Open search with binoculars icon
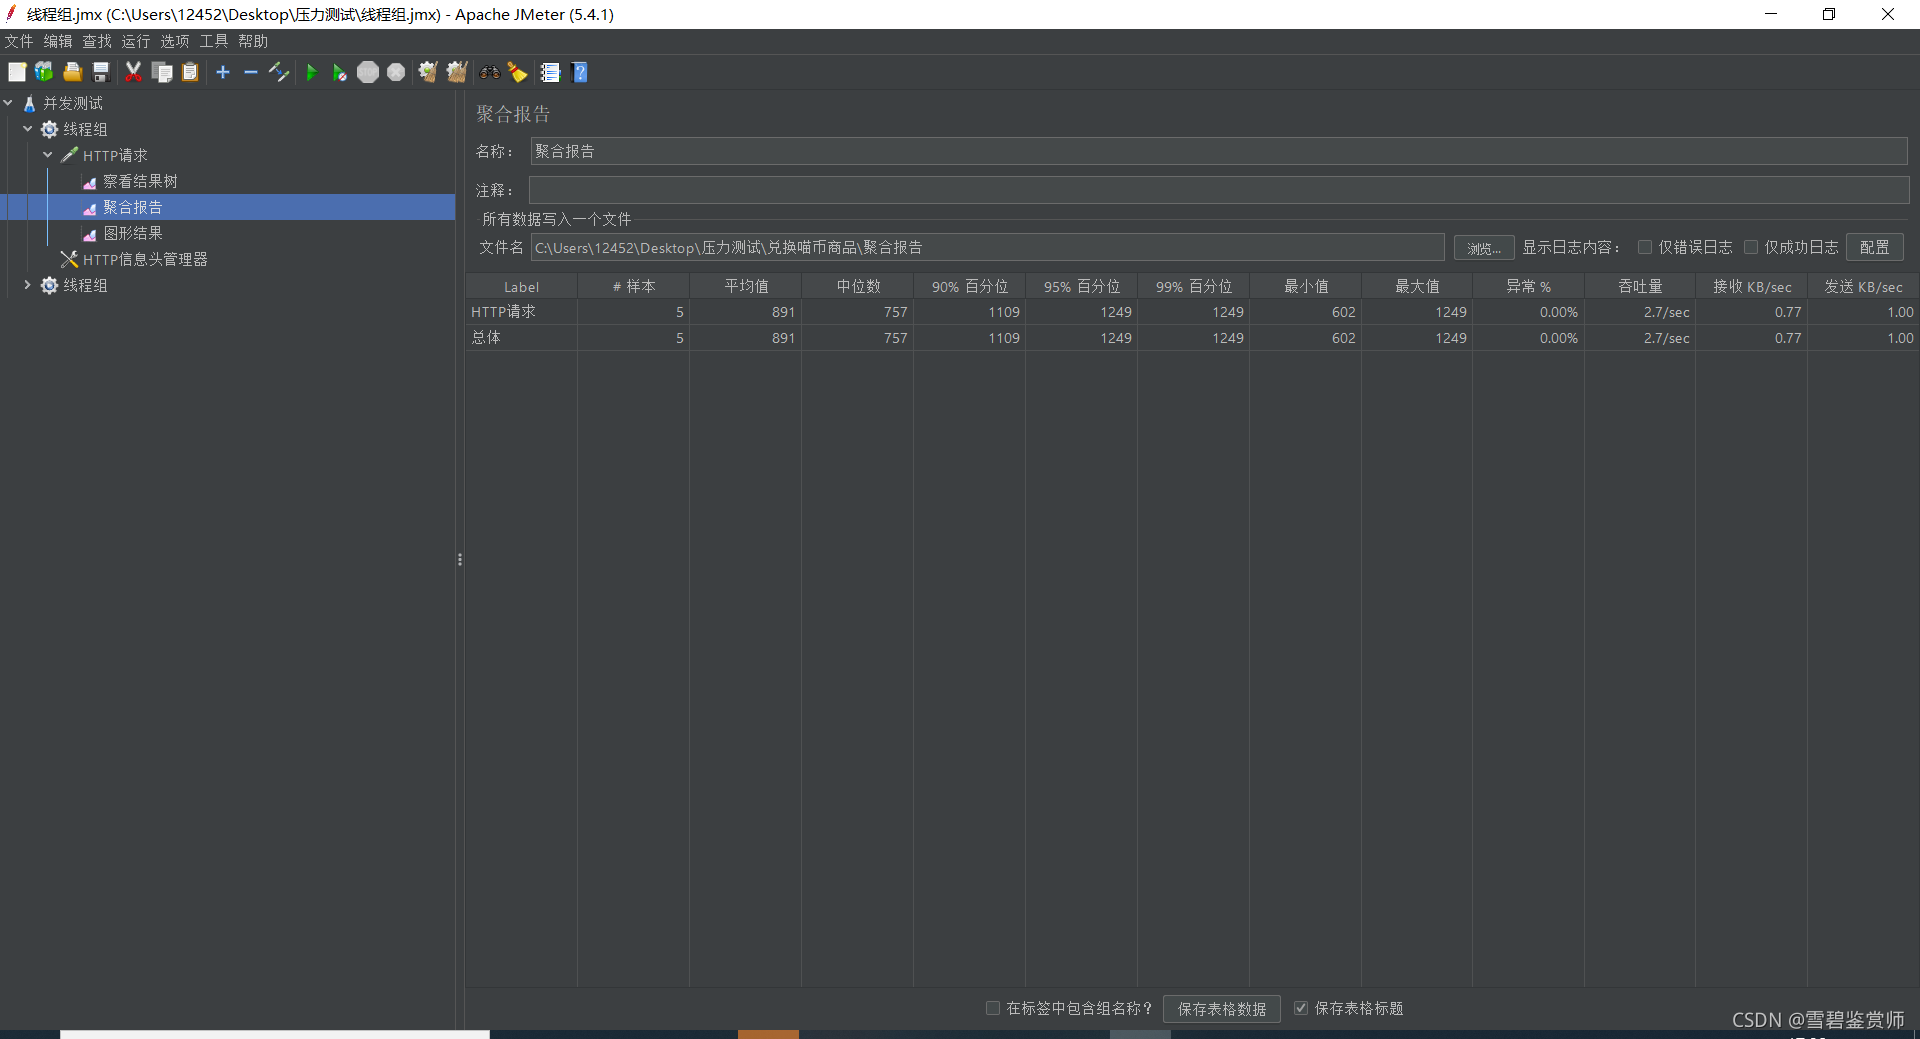Screen dimensions: 1920x1039 [489, 72]
